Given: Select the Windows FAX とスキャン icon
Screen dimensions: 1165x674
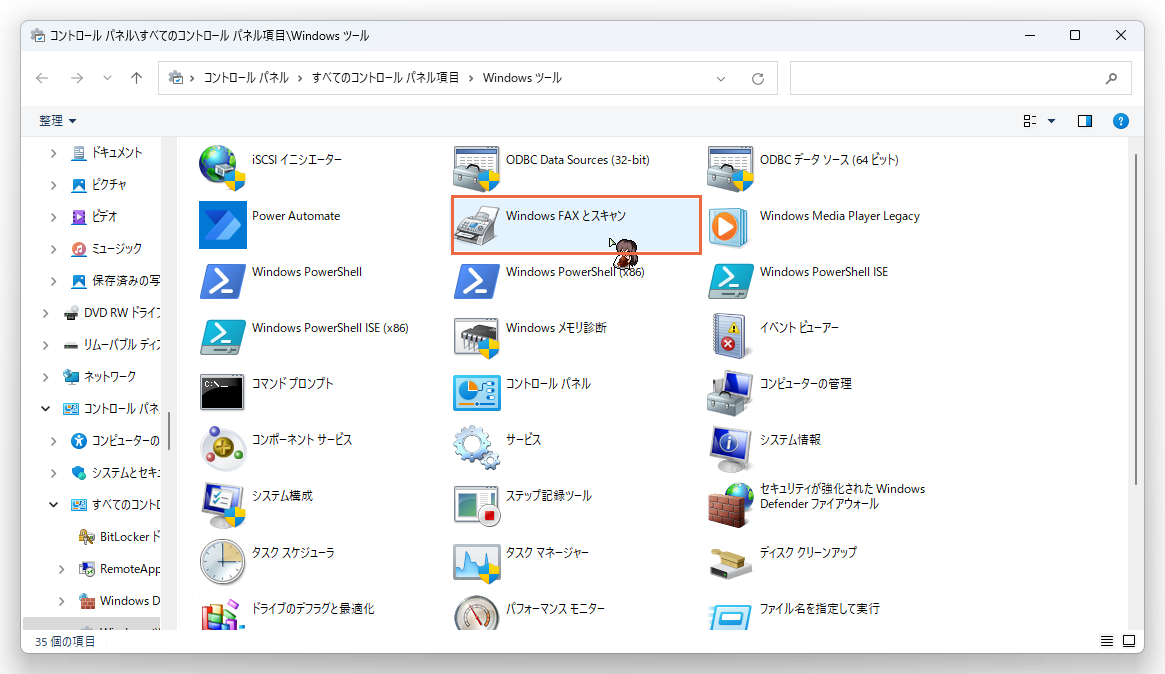Looking at the screenshot, I should coord(476,224).
